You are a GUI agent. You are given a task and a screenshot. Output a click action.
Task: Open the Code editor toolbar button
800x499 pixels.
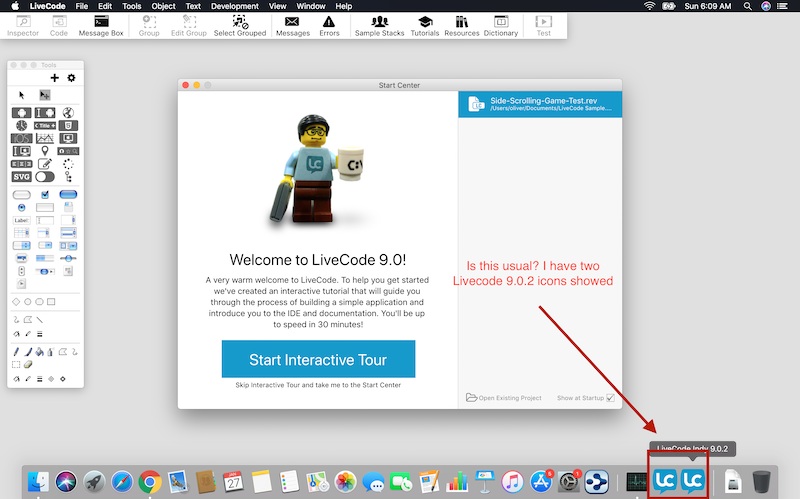tap(59, 26)
